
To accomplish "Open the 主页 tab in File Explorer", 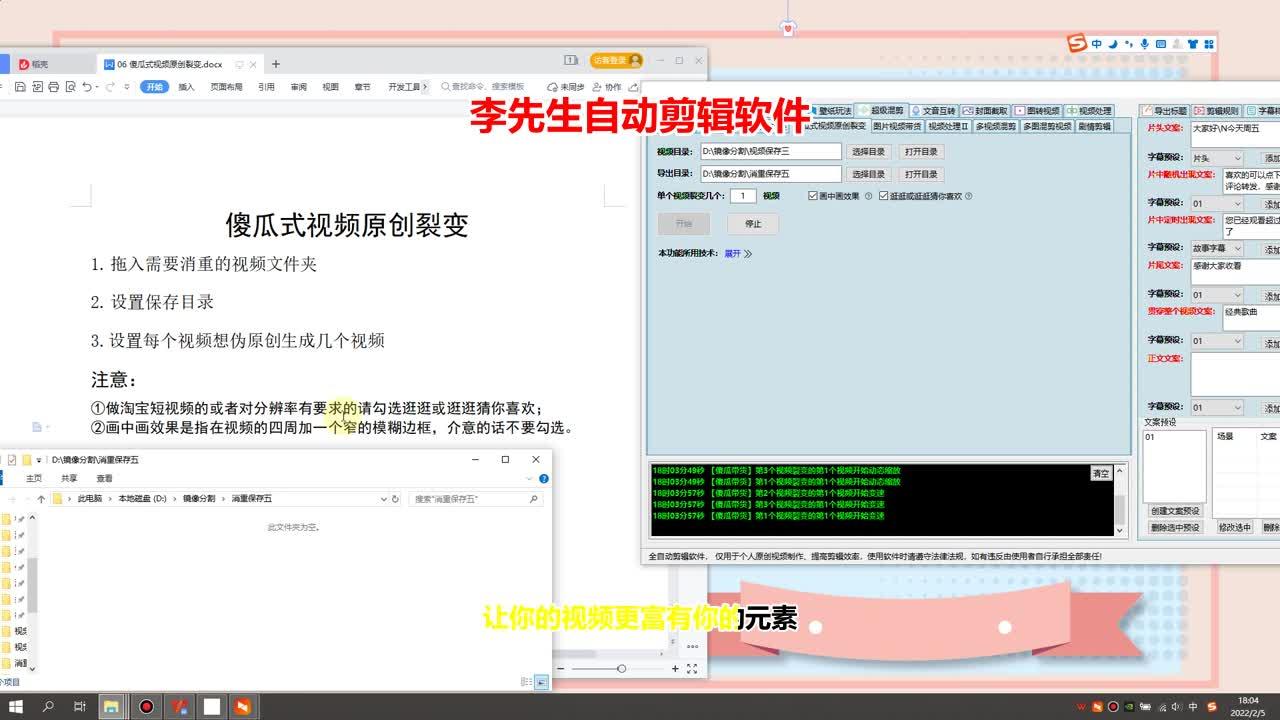I will (x=34, y=479).
